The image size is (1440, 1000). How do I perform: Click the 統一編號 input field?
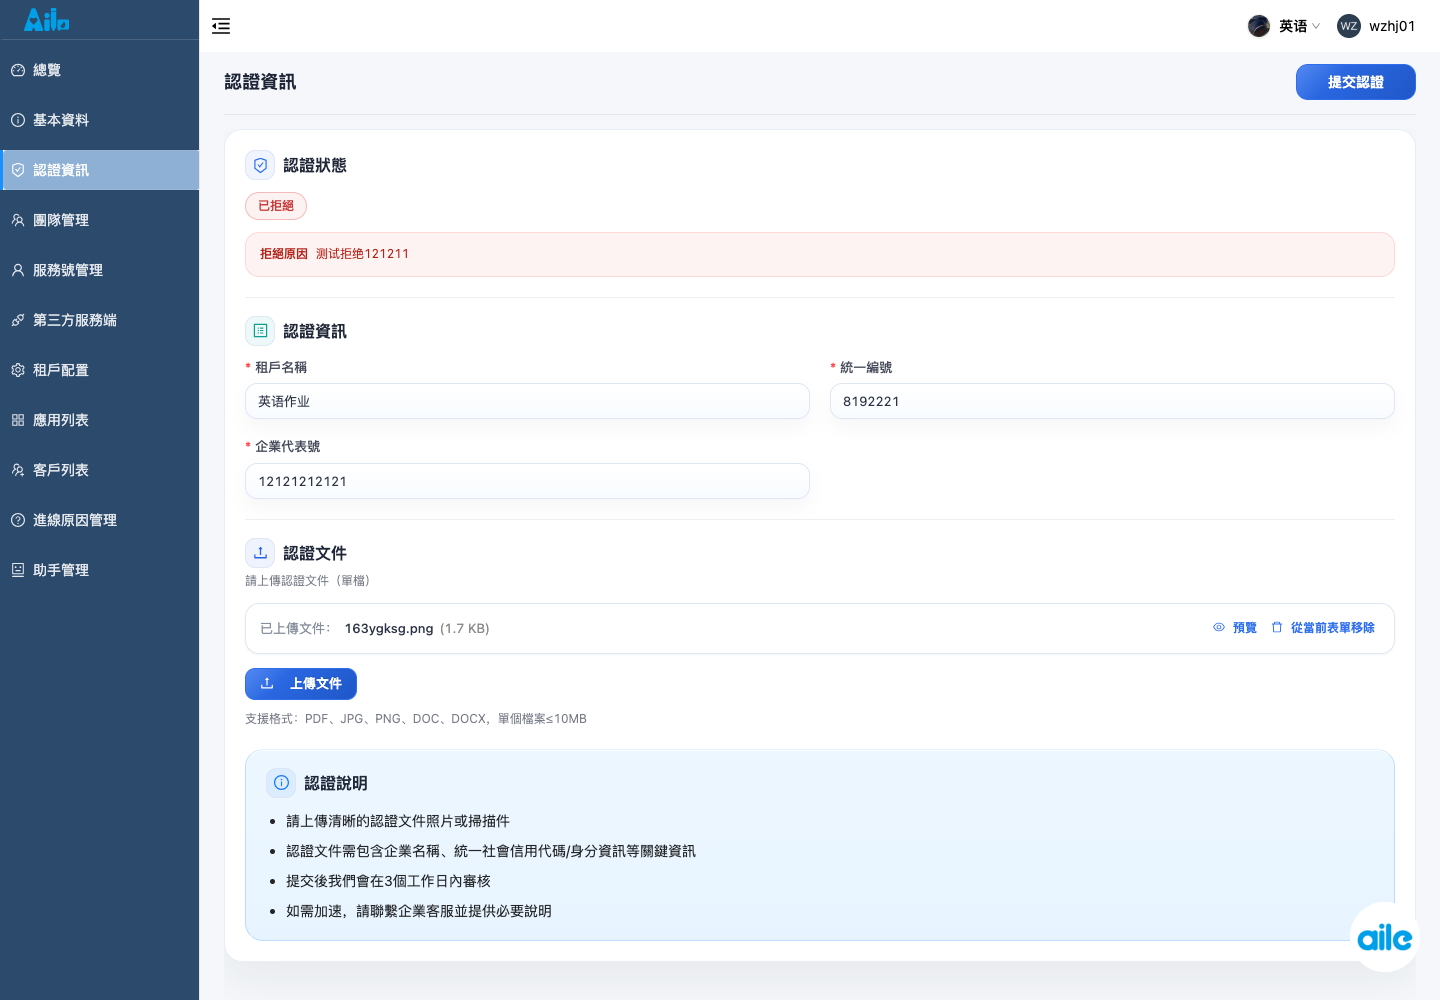click(1112, 401)
